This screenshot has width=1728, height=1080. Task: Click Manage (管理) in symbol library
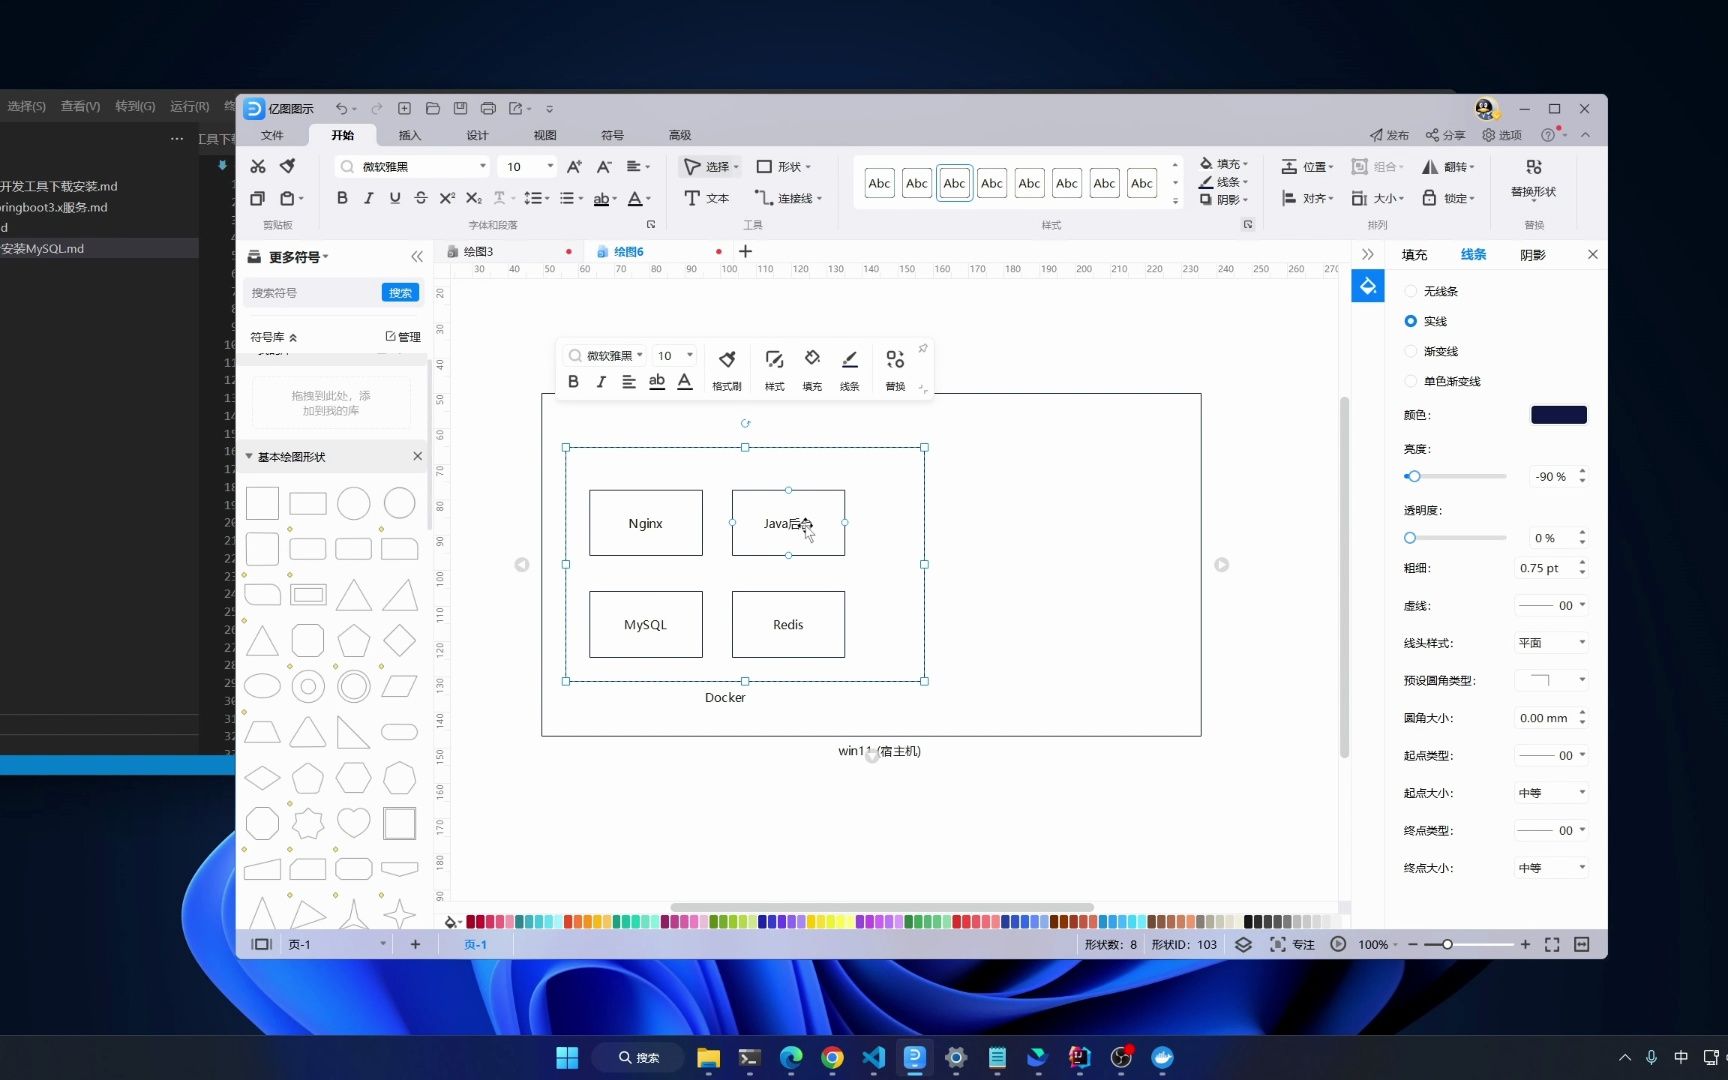pyautogui.click(x=403, y=337)
